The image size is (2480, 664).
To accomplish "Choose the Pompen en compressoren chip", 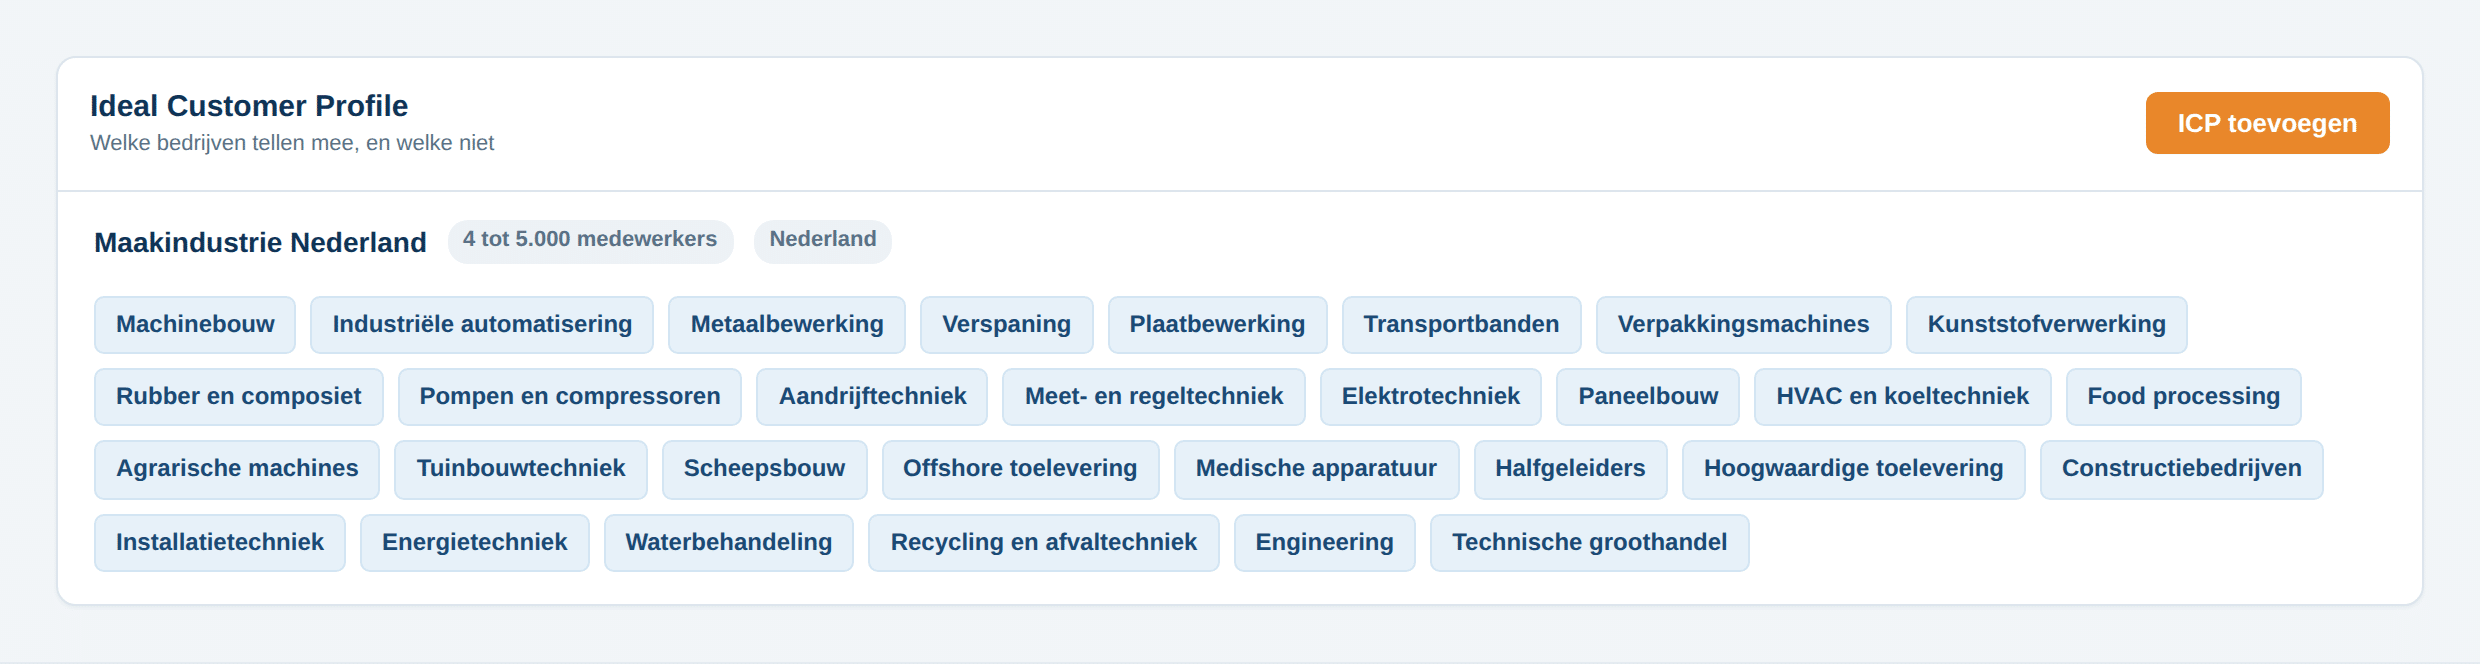I will tap(570, 397).
